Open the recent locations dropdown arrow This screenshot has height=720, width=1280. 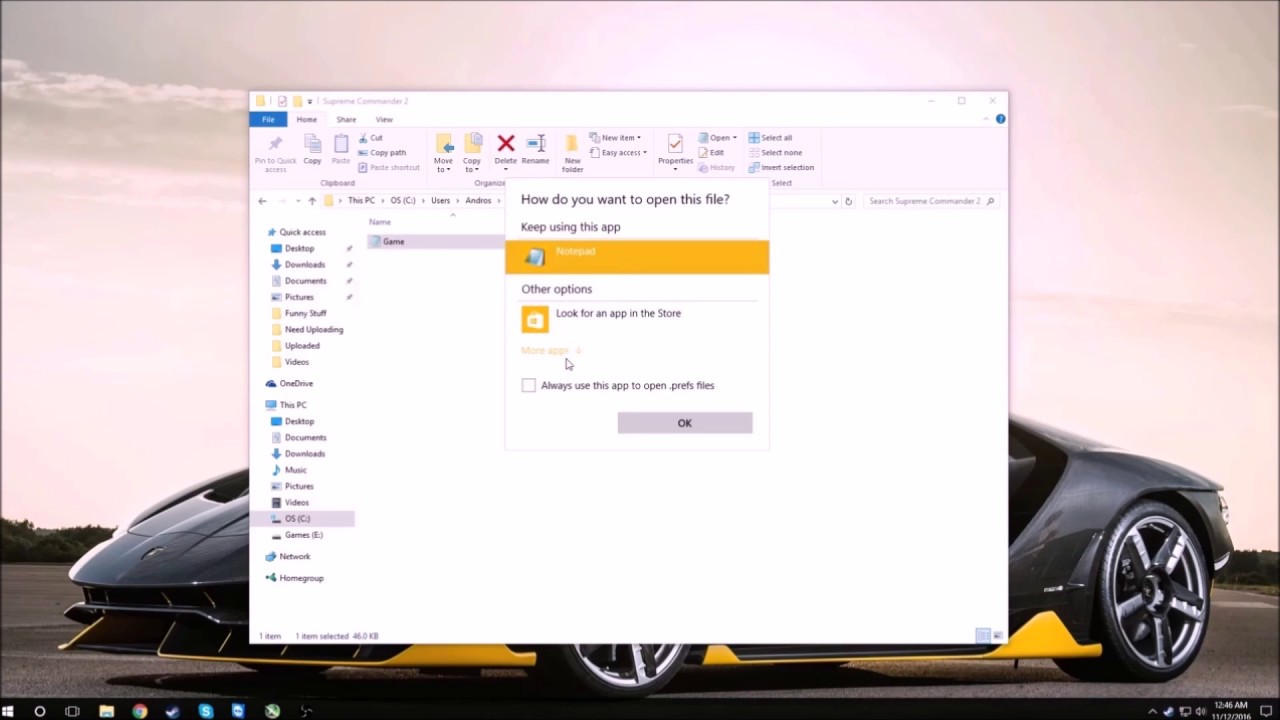click(x=298, y=201)
